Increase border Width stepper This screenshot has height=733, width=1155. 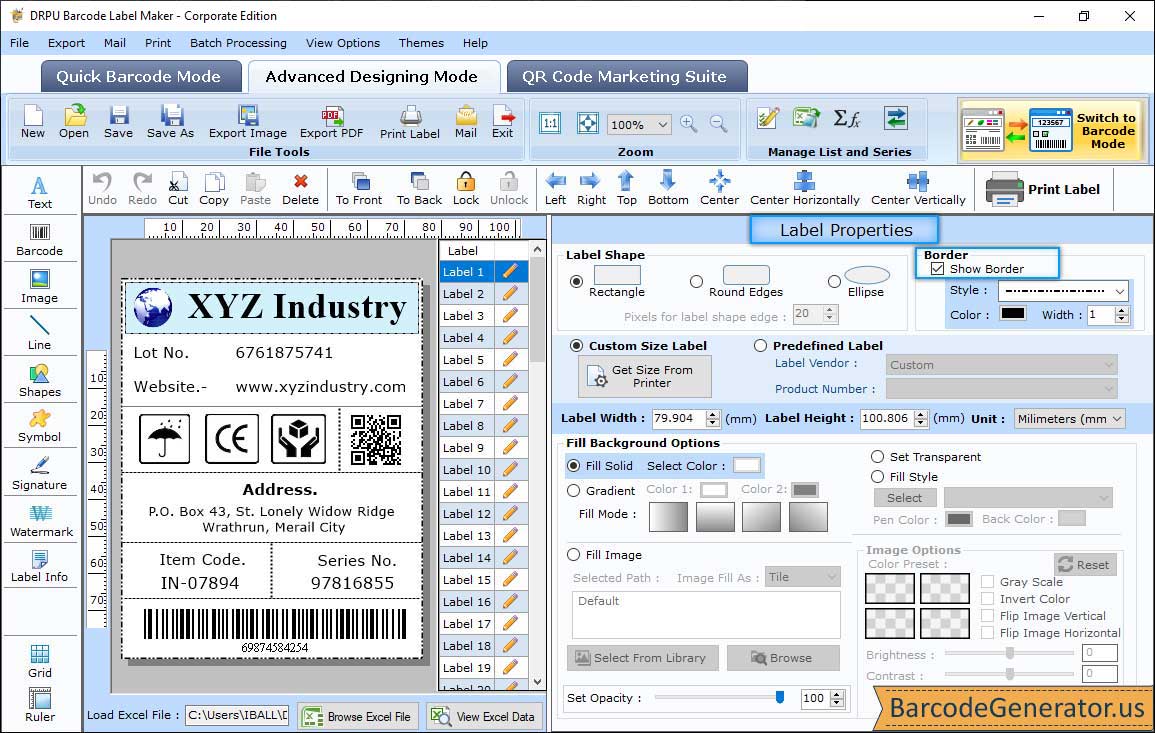coord(1121,310)
